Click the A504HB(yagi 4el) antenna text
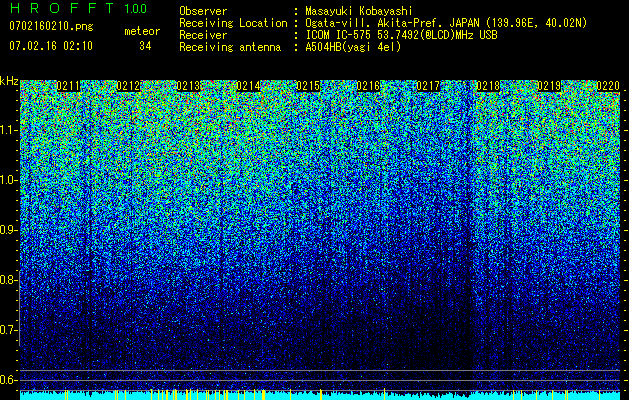This screenshot has height=400, width=629. [353, 47]
